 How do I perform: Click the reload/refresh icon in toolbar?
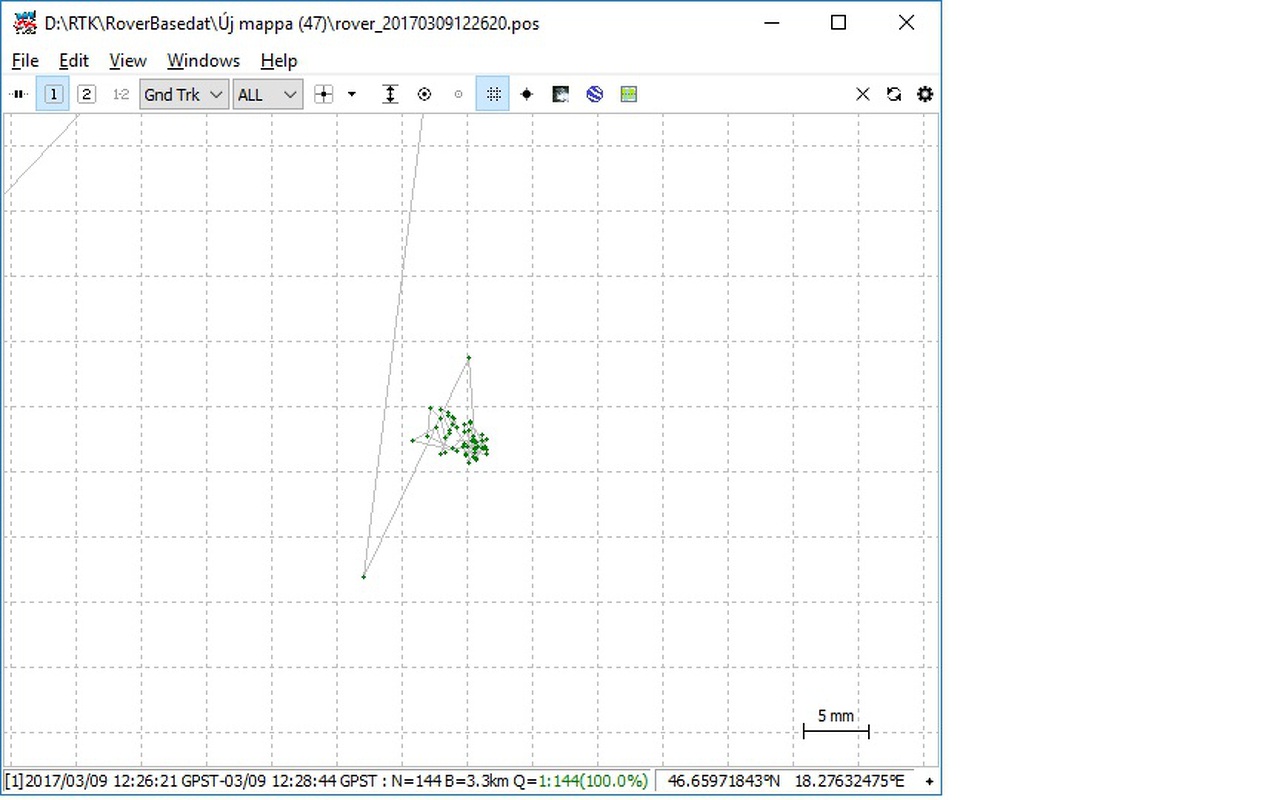coord(894,94)
